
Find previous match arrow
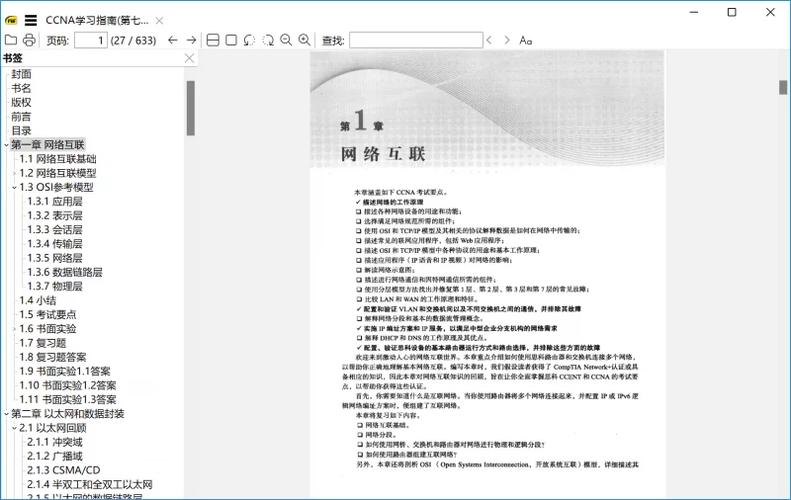489,40
